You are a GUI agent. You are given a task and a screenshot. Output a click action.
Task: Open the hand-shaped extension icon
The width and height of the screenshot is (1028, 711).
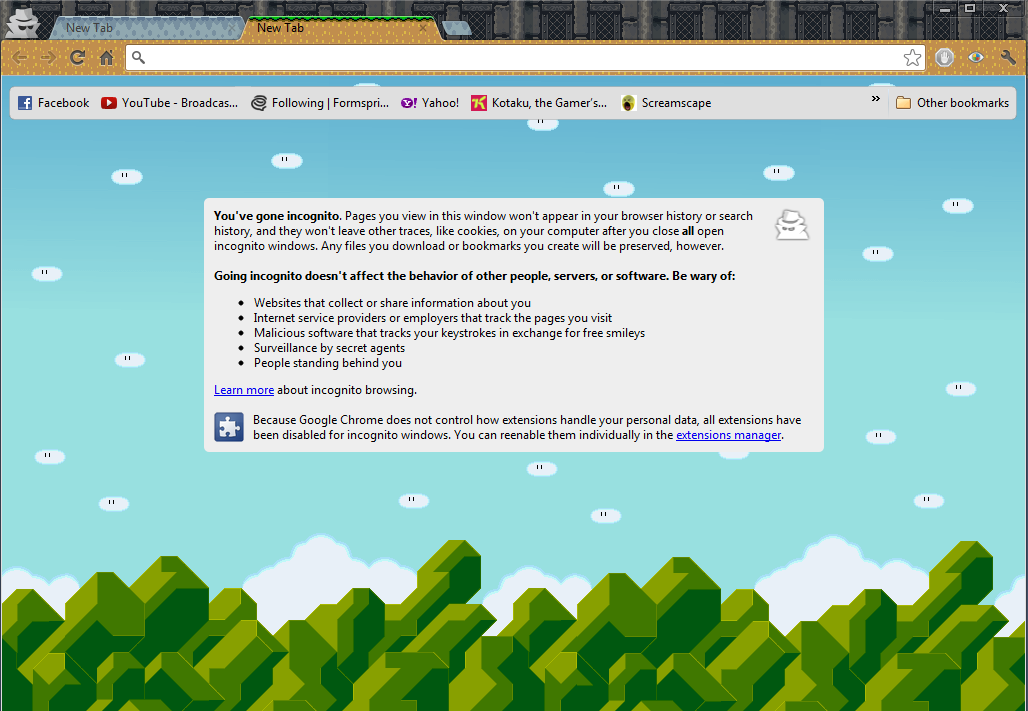944,58
